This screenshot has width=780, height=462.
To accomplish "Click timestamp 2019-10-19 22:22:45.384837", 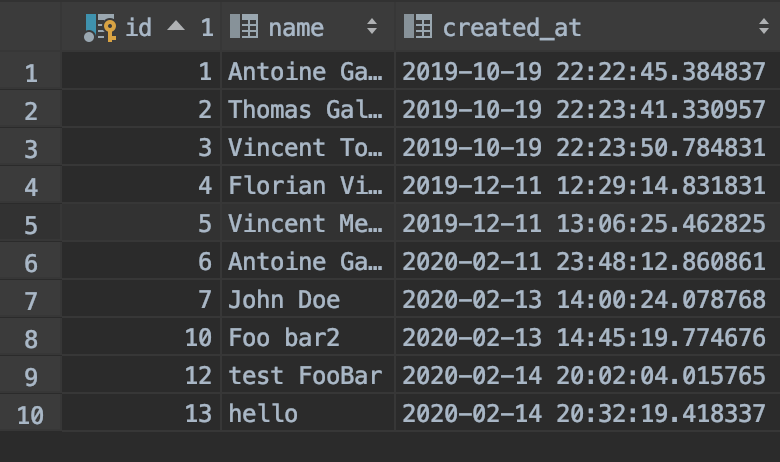I will (584, 72).
